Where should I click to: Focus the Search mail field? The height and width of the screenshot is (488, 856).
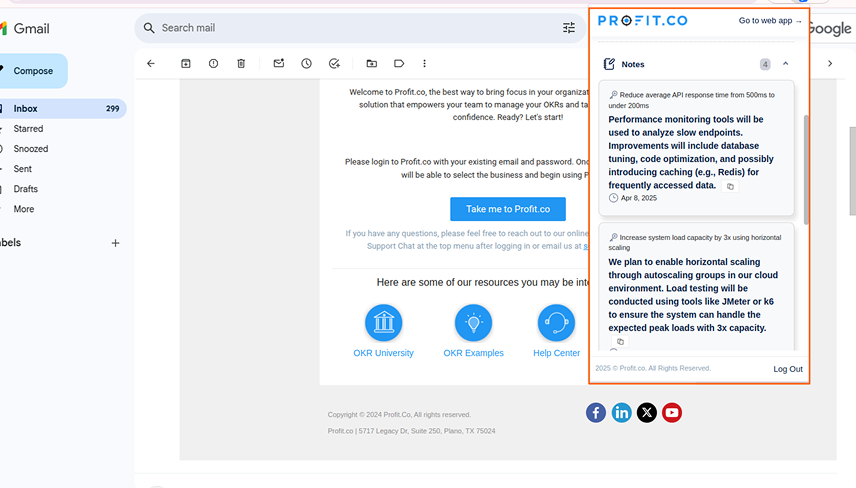tap(360, 28)
